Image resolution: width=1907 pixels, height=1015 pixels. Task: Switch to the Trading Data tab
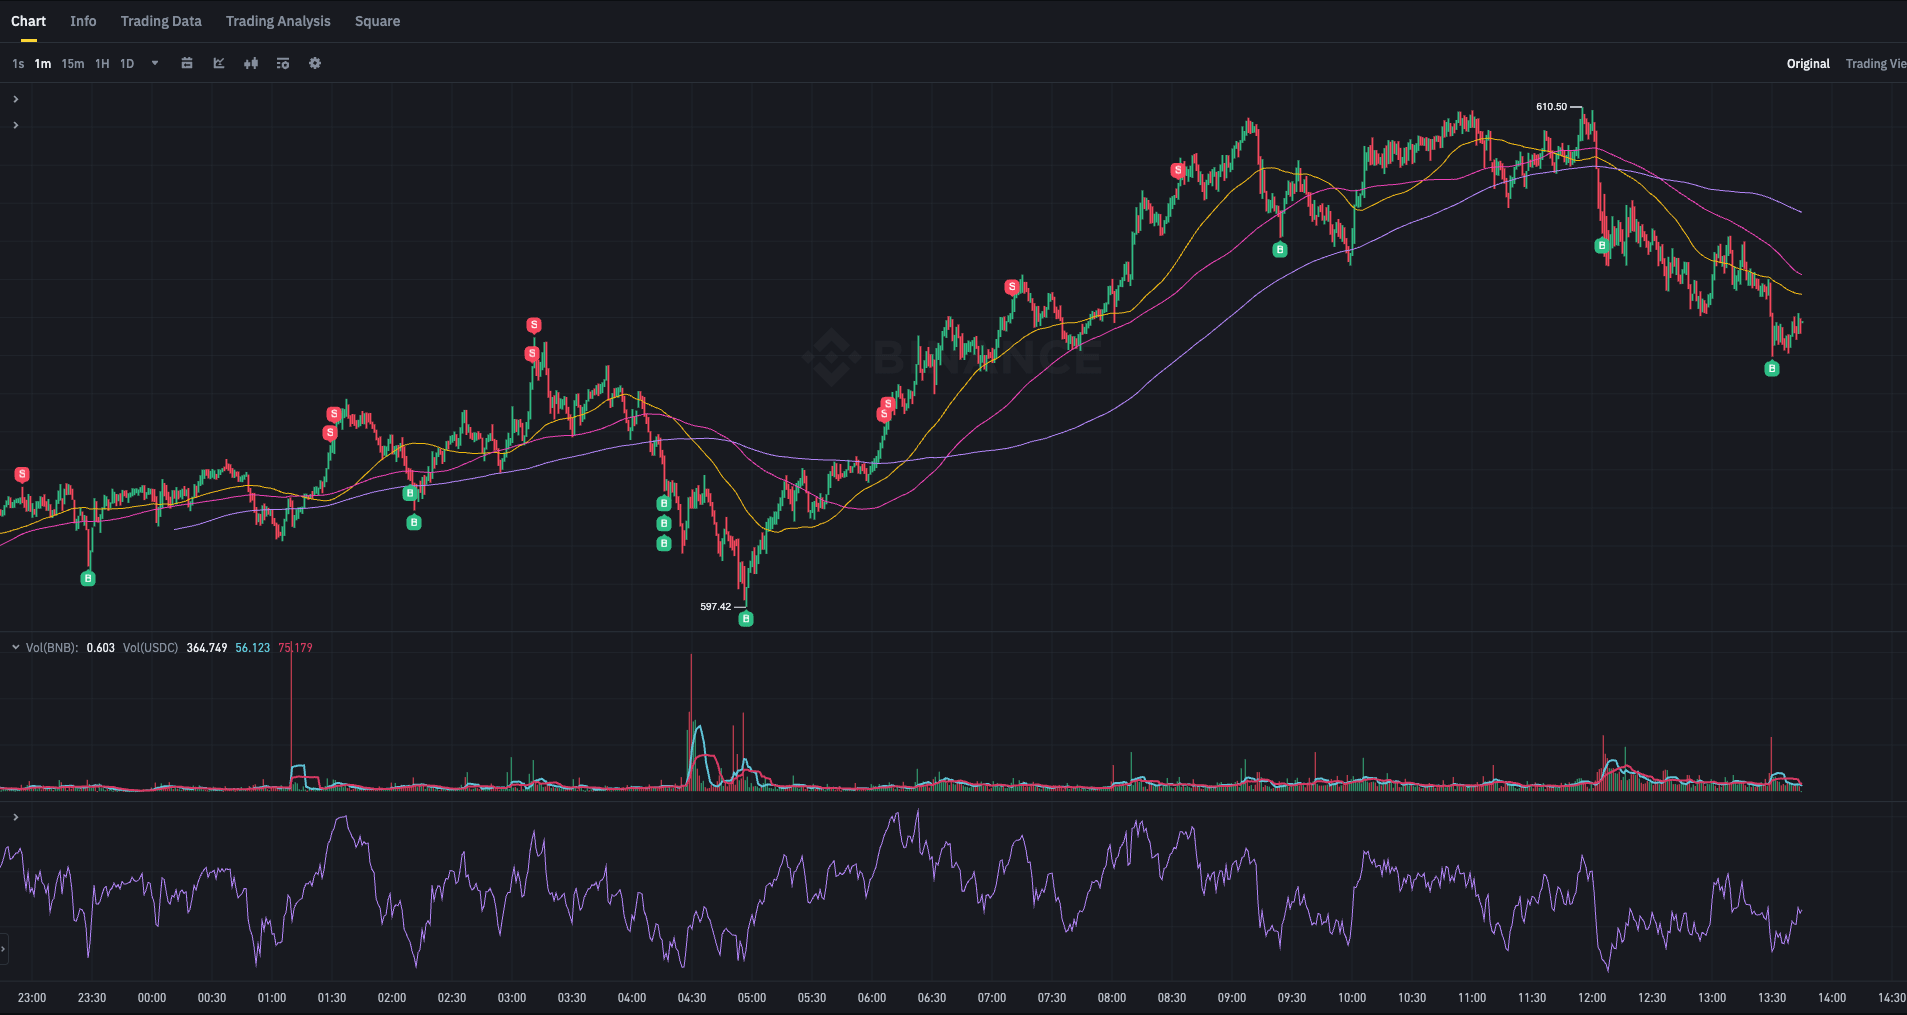tap(161, 21)
